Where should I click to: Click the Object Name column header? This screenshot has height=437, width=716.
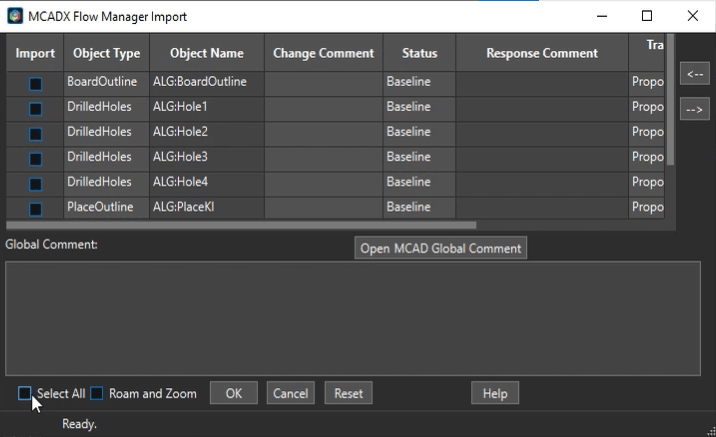(x=207, y=53)
